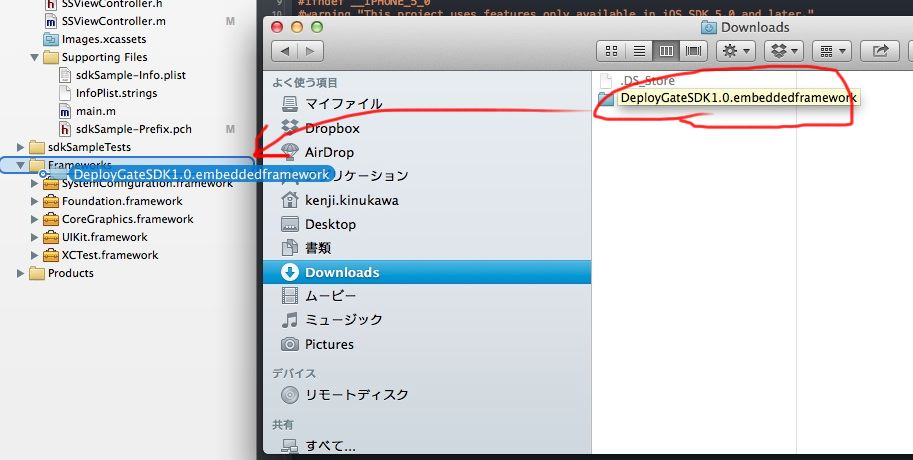Expand CoreGraphics.framework in navigator
Image resolution: width=913 pixels, height=460 pixels.
coord(34,220)
